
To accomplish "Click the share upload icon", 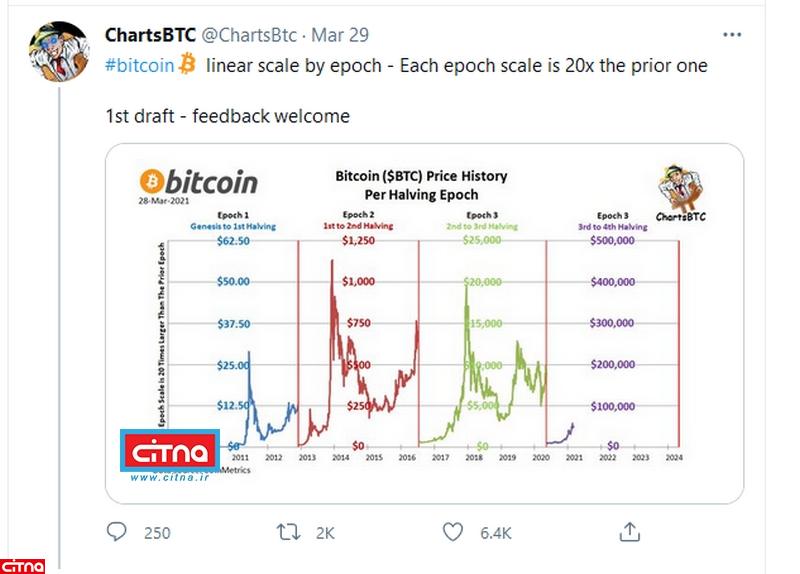I will (629, 532).
